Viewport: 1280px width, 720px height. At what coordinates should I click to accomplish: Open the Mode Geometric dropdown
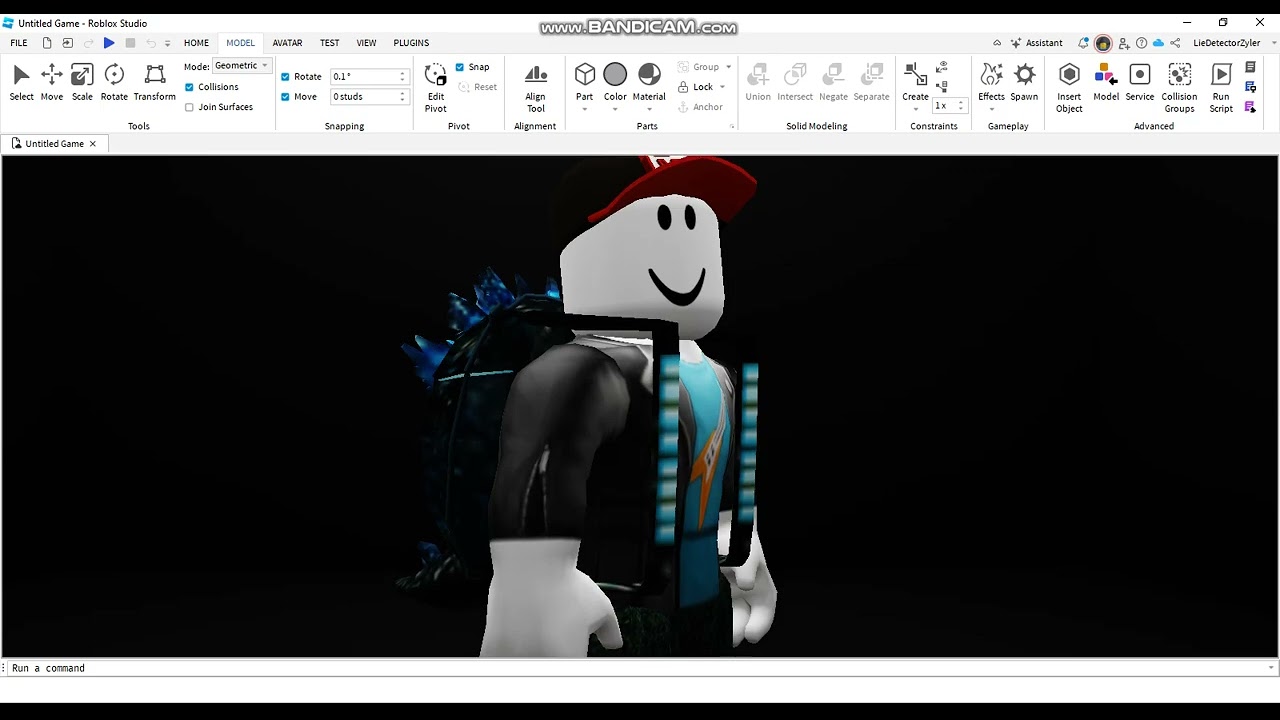[x=242, y=66]
